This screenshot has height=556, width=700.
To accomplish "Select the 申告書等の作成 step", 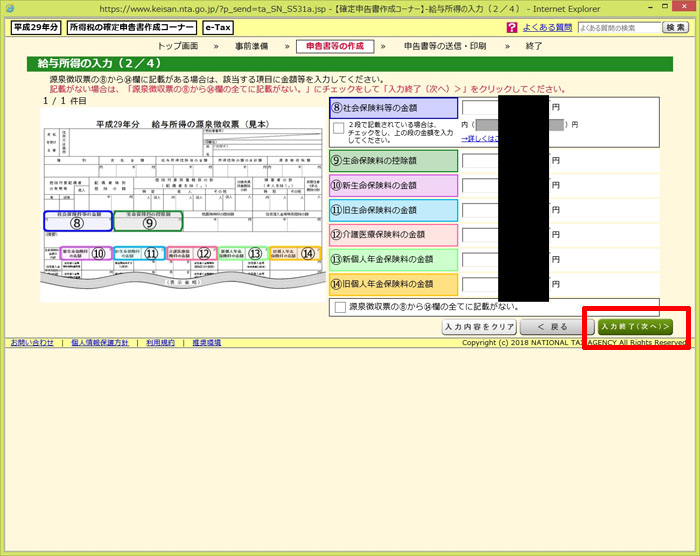I will 335,46.
